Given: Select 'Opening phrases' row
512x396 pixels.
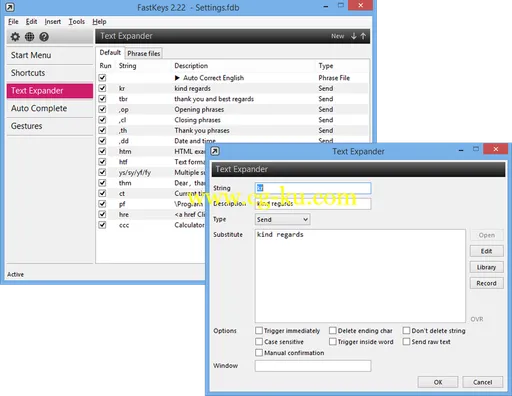Looking at the screenshot, I should click(x=233, y=109).
